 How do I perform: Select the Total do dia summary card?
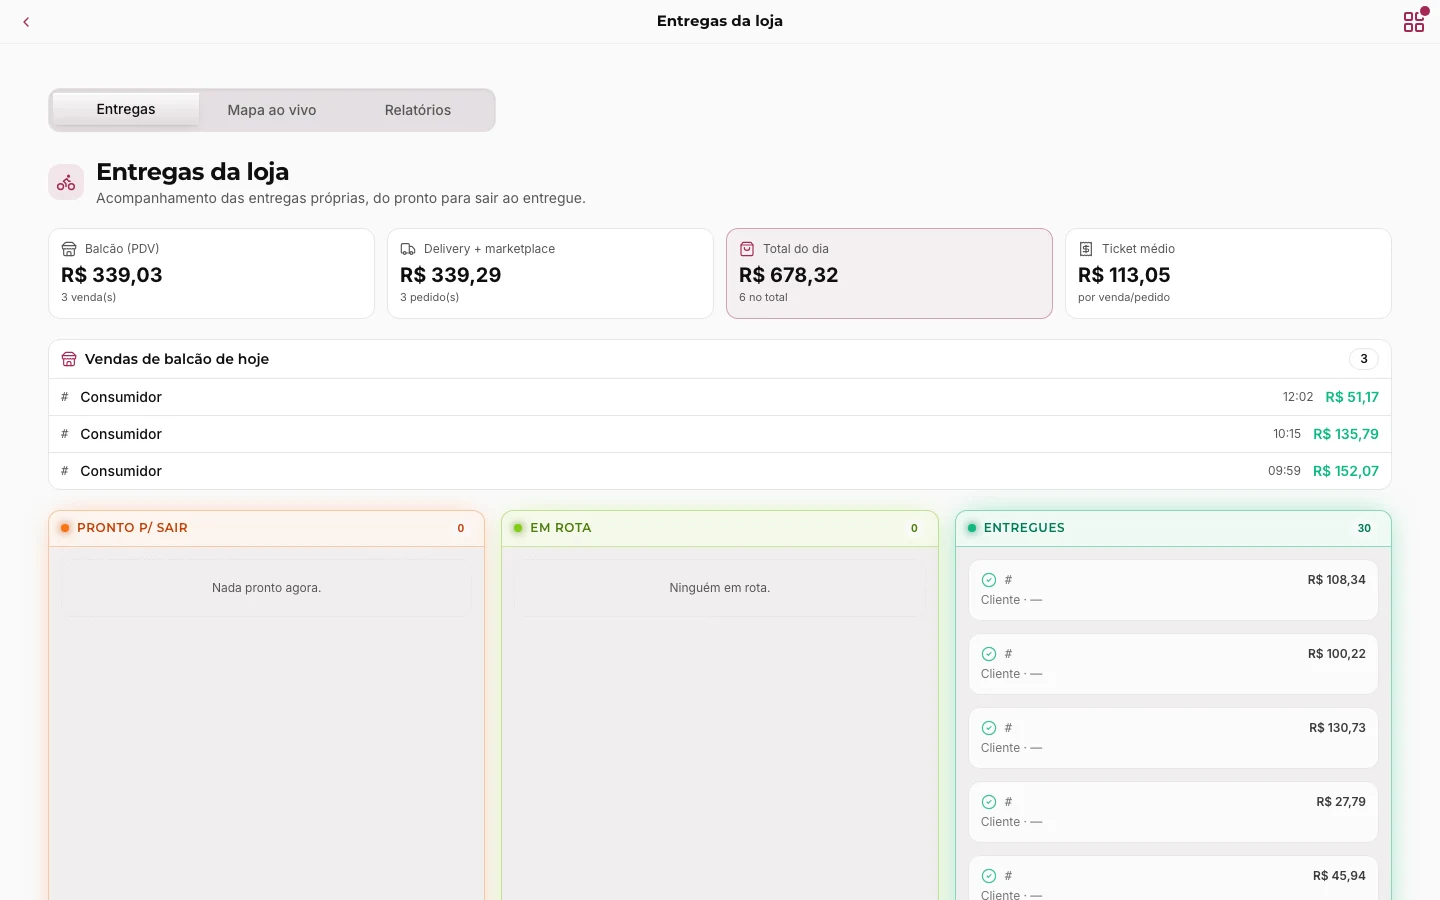[890, 274]
